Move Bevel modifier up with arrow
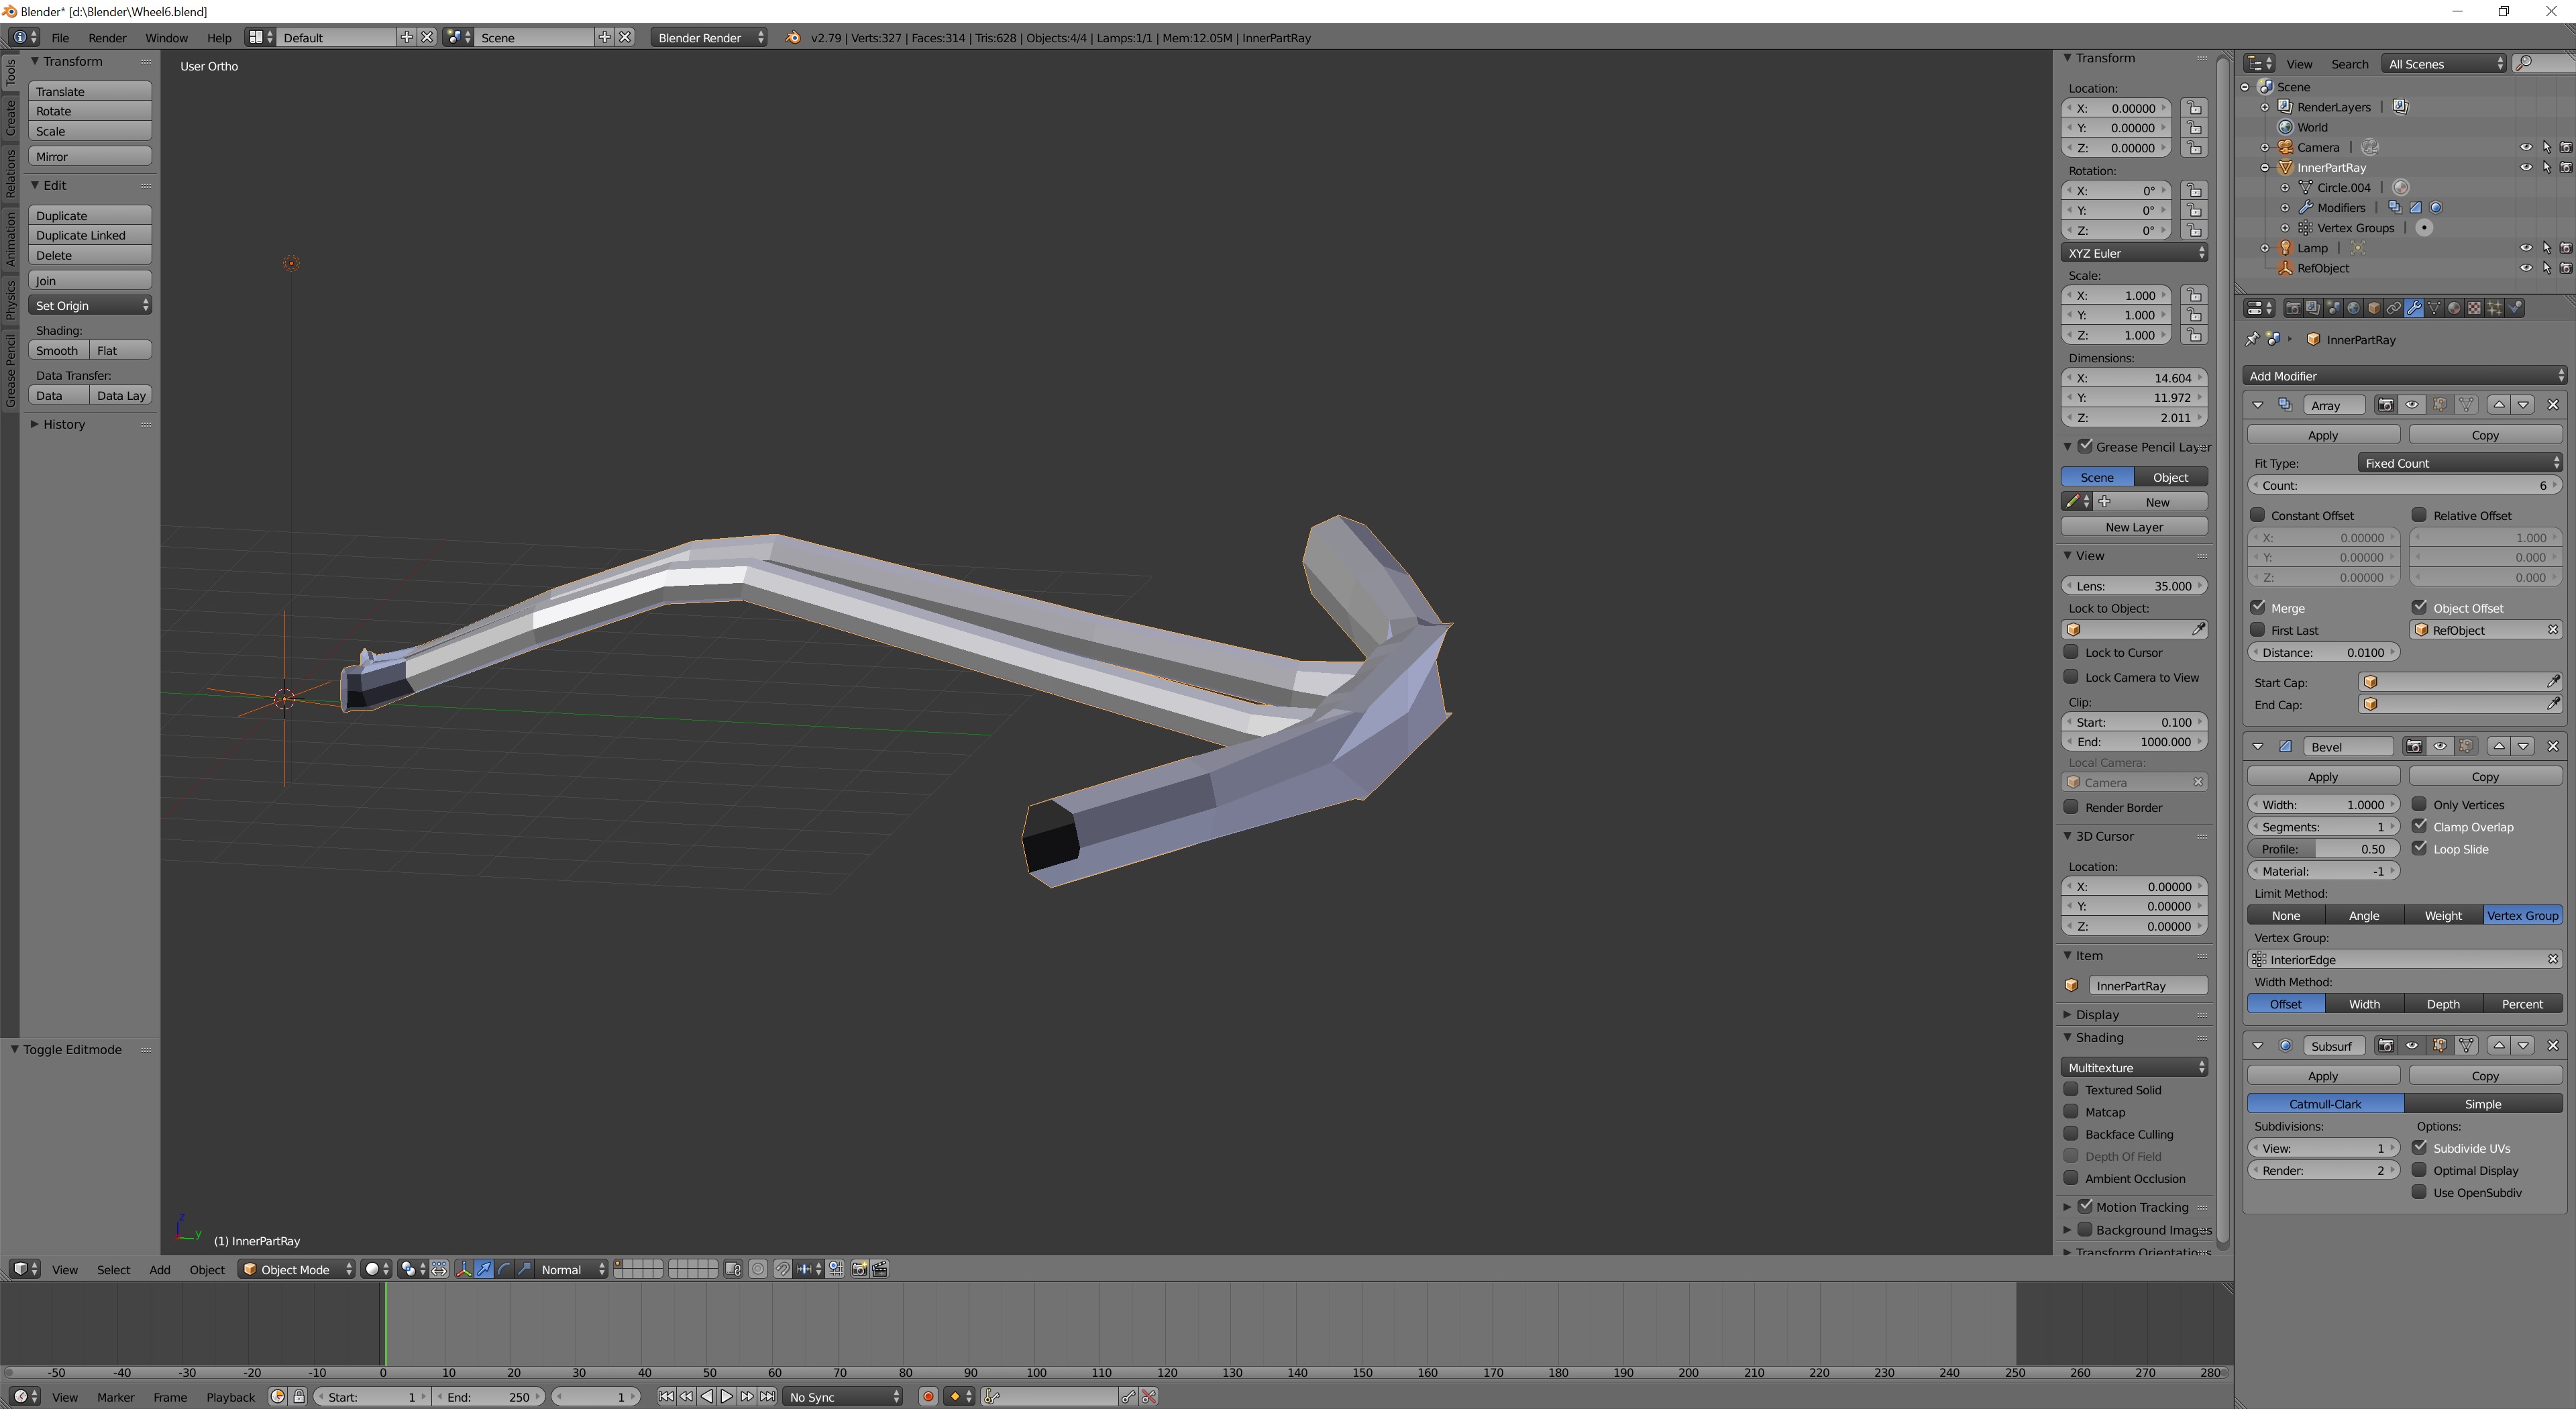The width and height of the screenshot is (2576, 1409). click(x=2498, y=746)
